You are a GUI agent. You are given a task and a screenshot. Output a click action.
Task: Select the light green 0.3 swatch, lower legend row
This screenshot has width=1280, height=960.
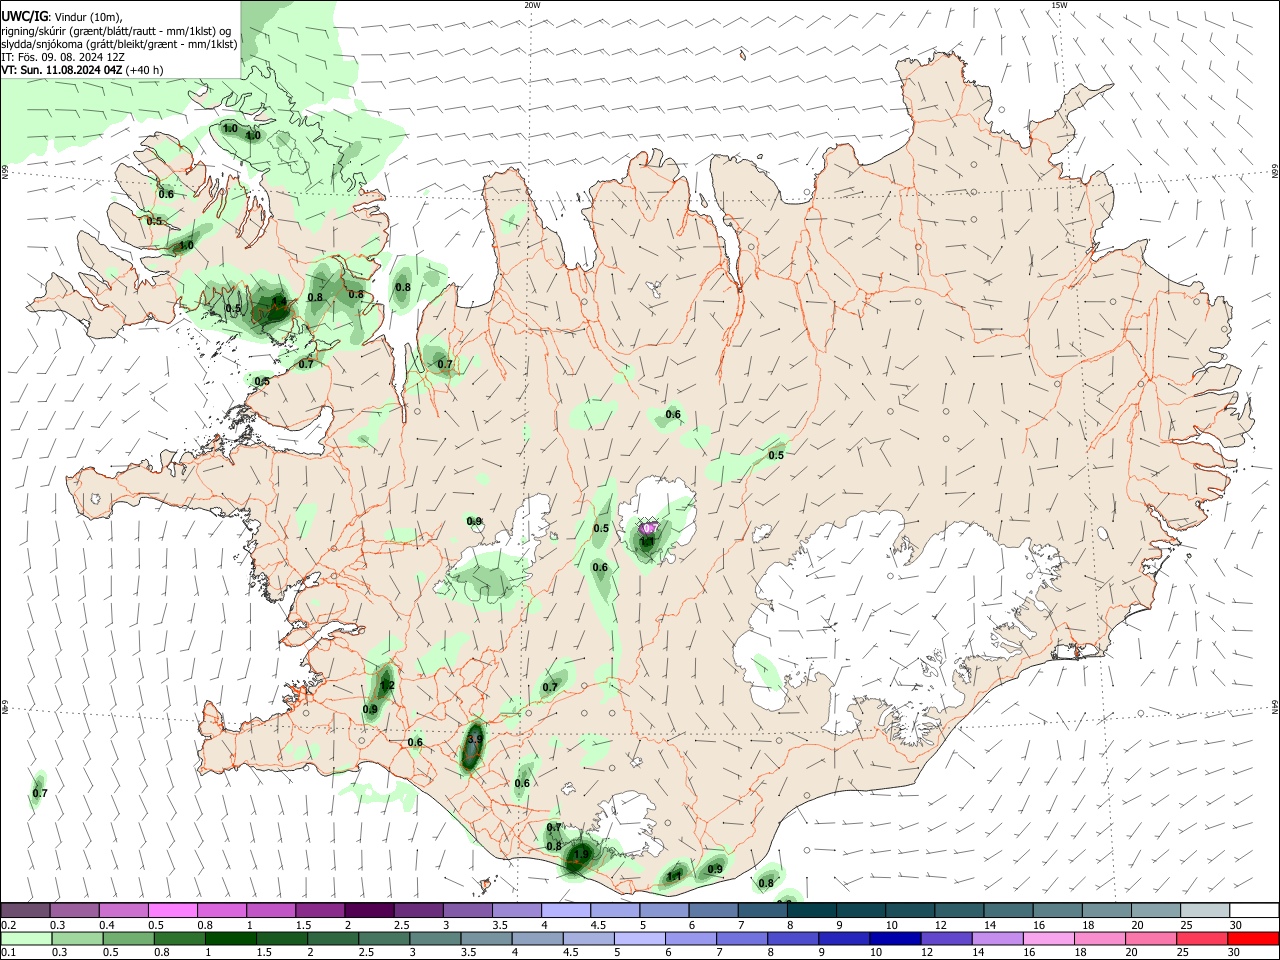coord(77,938)
